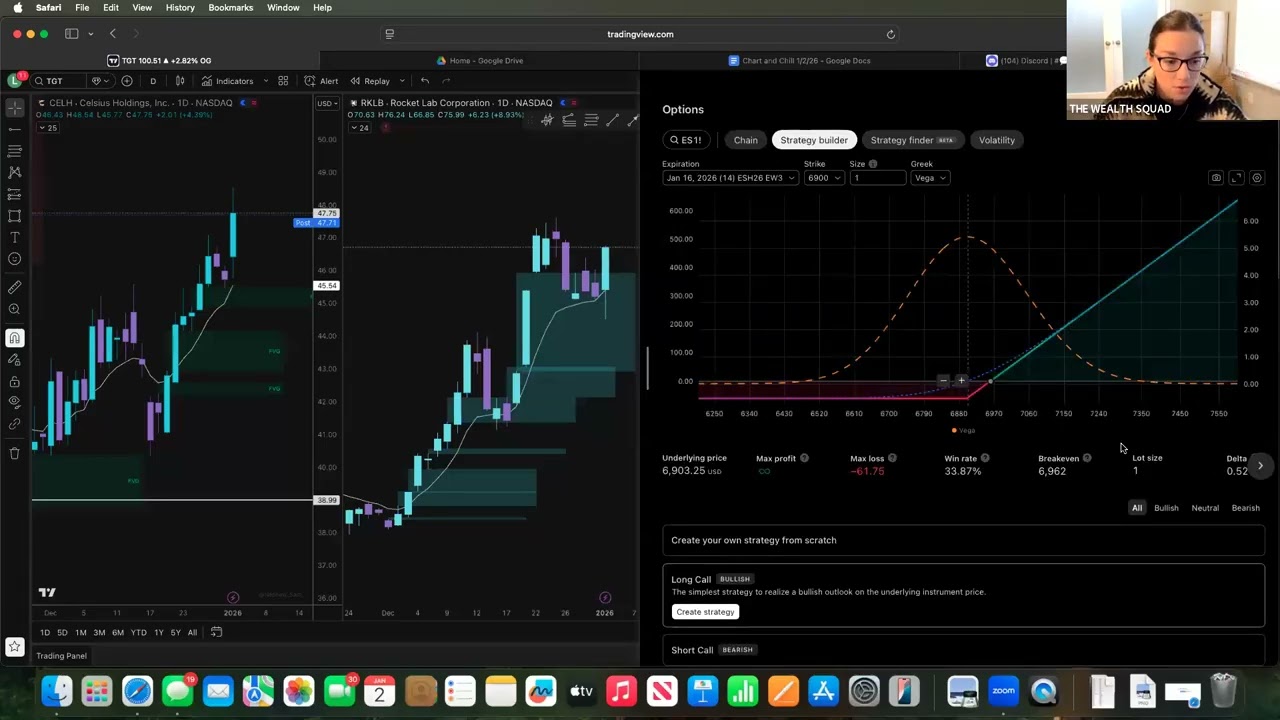Open the favorites star toolbar icon

point(14,647)
